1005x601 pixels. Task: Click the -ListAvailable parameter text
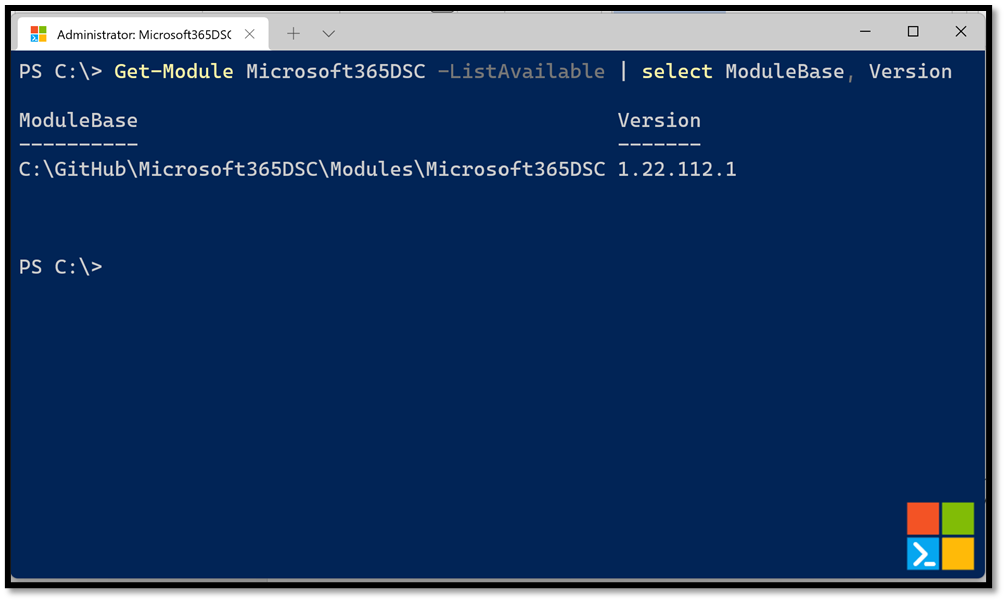[521, 71]
